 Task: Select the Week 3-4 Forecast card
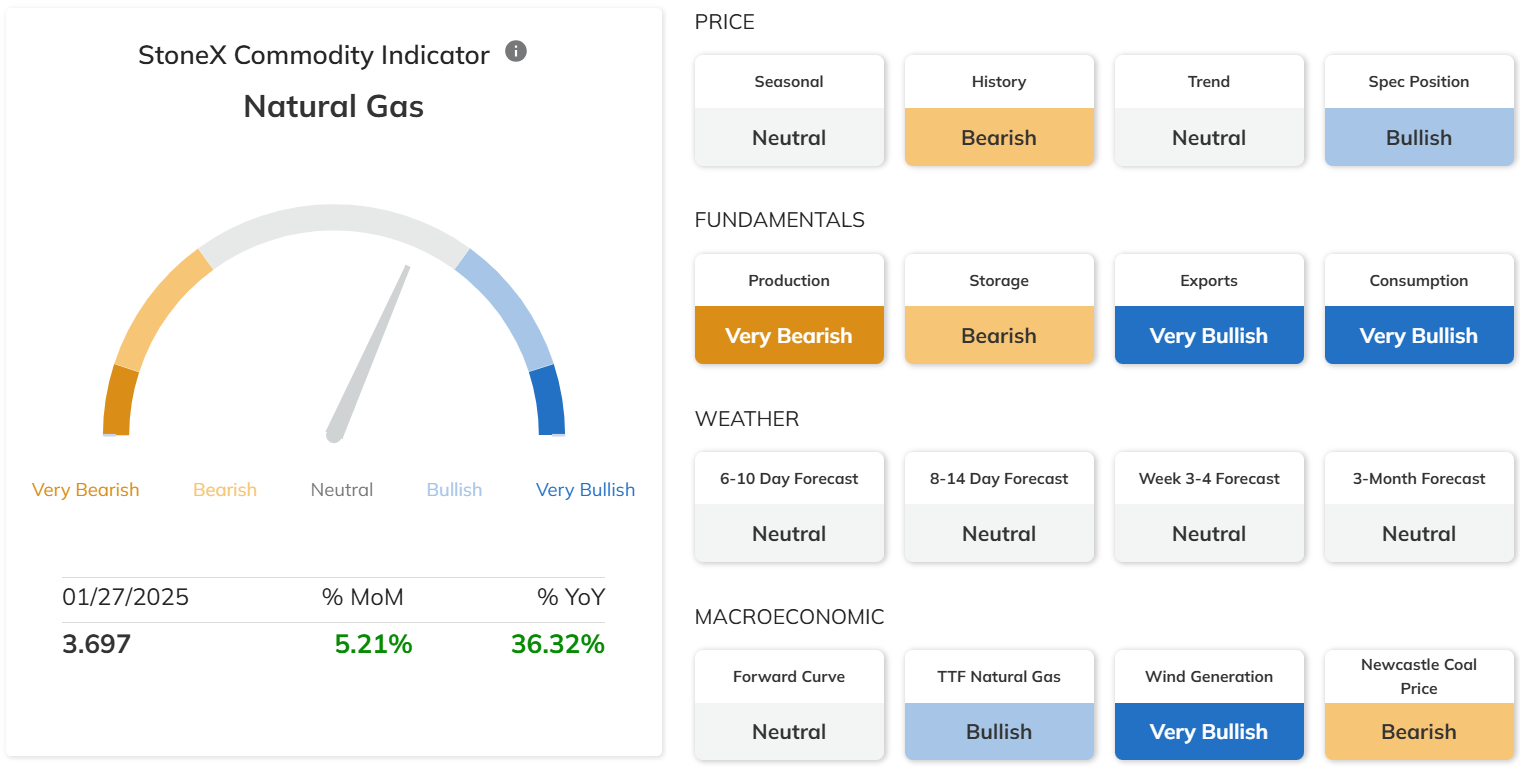(x=1209, y=507)
